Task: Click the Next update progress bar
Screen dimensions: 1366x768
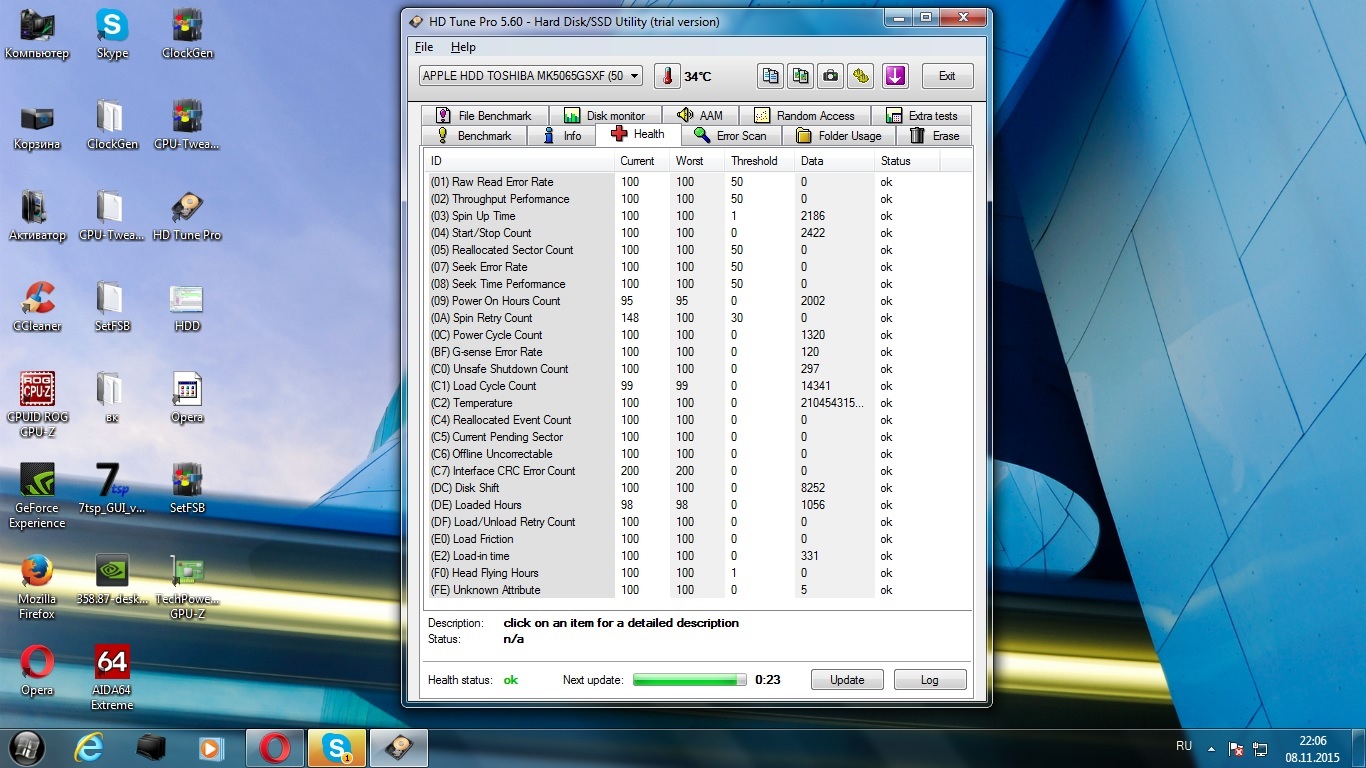Action: point(690,680)
